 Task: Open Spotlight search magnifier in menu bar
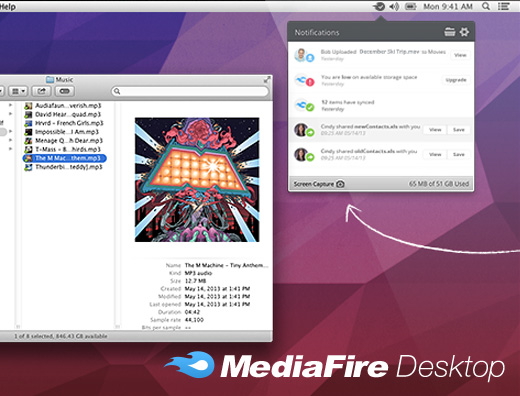[486, 6]
